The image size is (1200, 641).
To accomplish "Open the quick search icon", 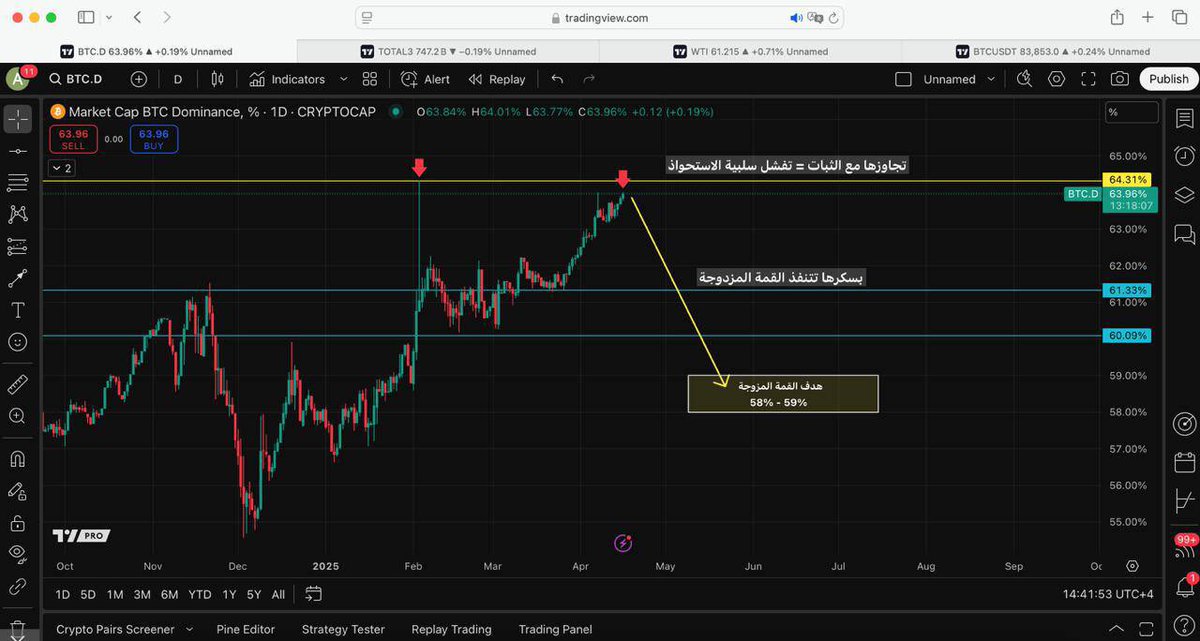I will click(x=1024, y=79).
